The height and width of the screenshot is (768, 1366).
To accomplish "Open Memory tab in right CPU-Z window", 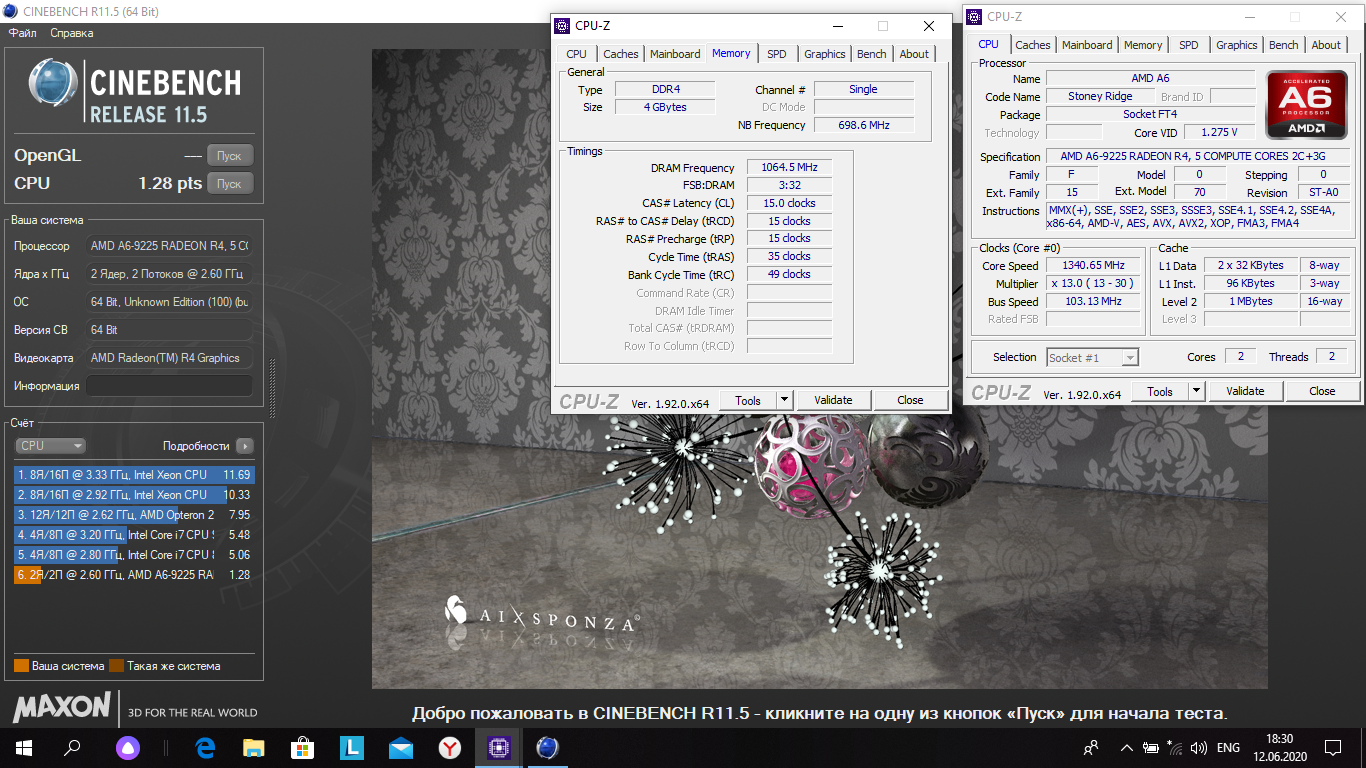I will tap(1143, 45).
